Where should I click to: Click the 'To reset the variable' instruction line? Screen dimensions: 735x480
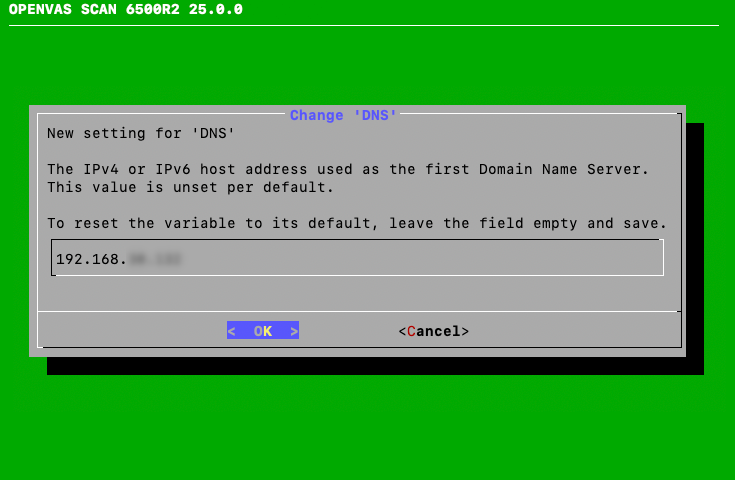pos(357,223)
